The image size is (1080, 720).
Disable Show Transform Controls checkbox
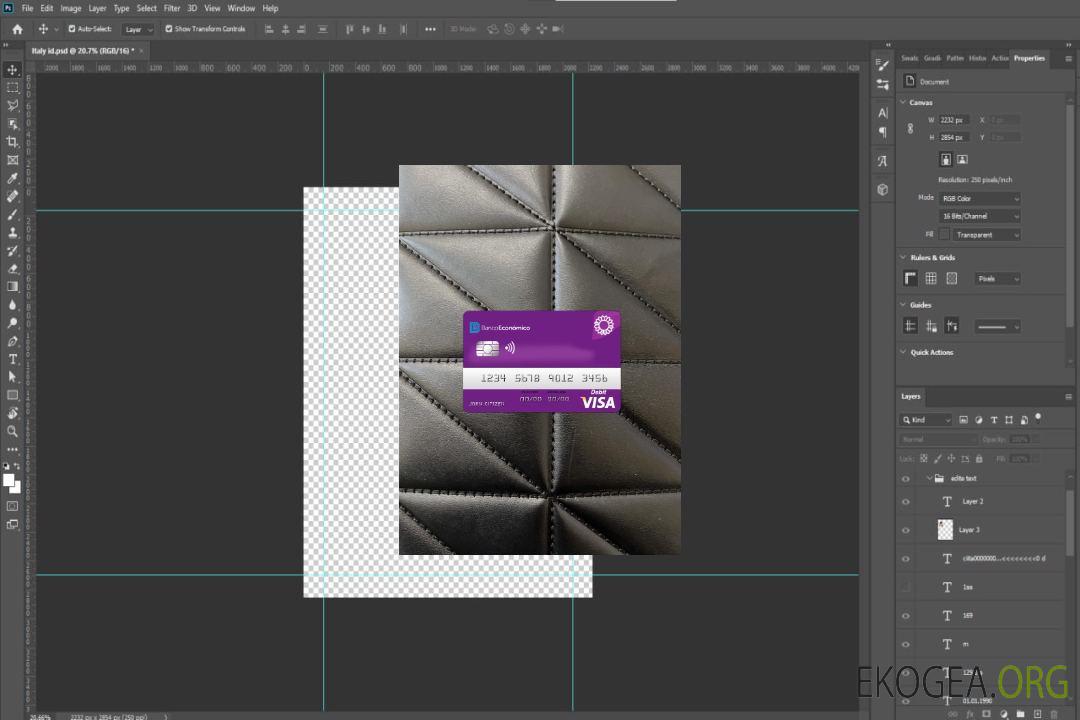[x=169, y=29]
